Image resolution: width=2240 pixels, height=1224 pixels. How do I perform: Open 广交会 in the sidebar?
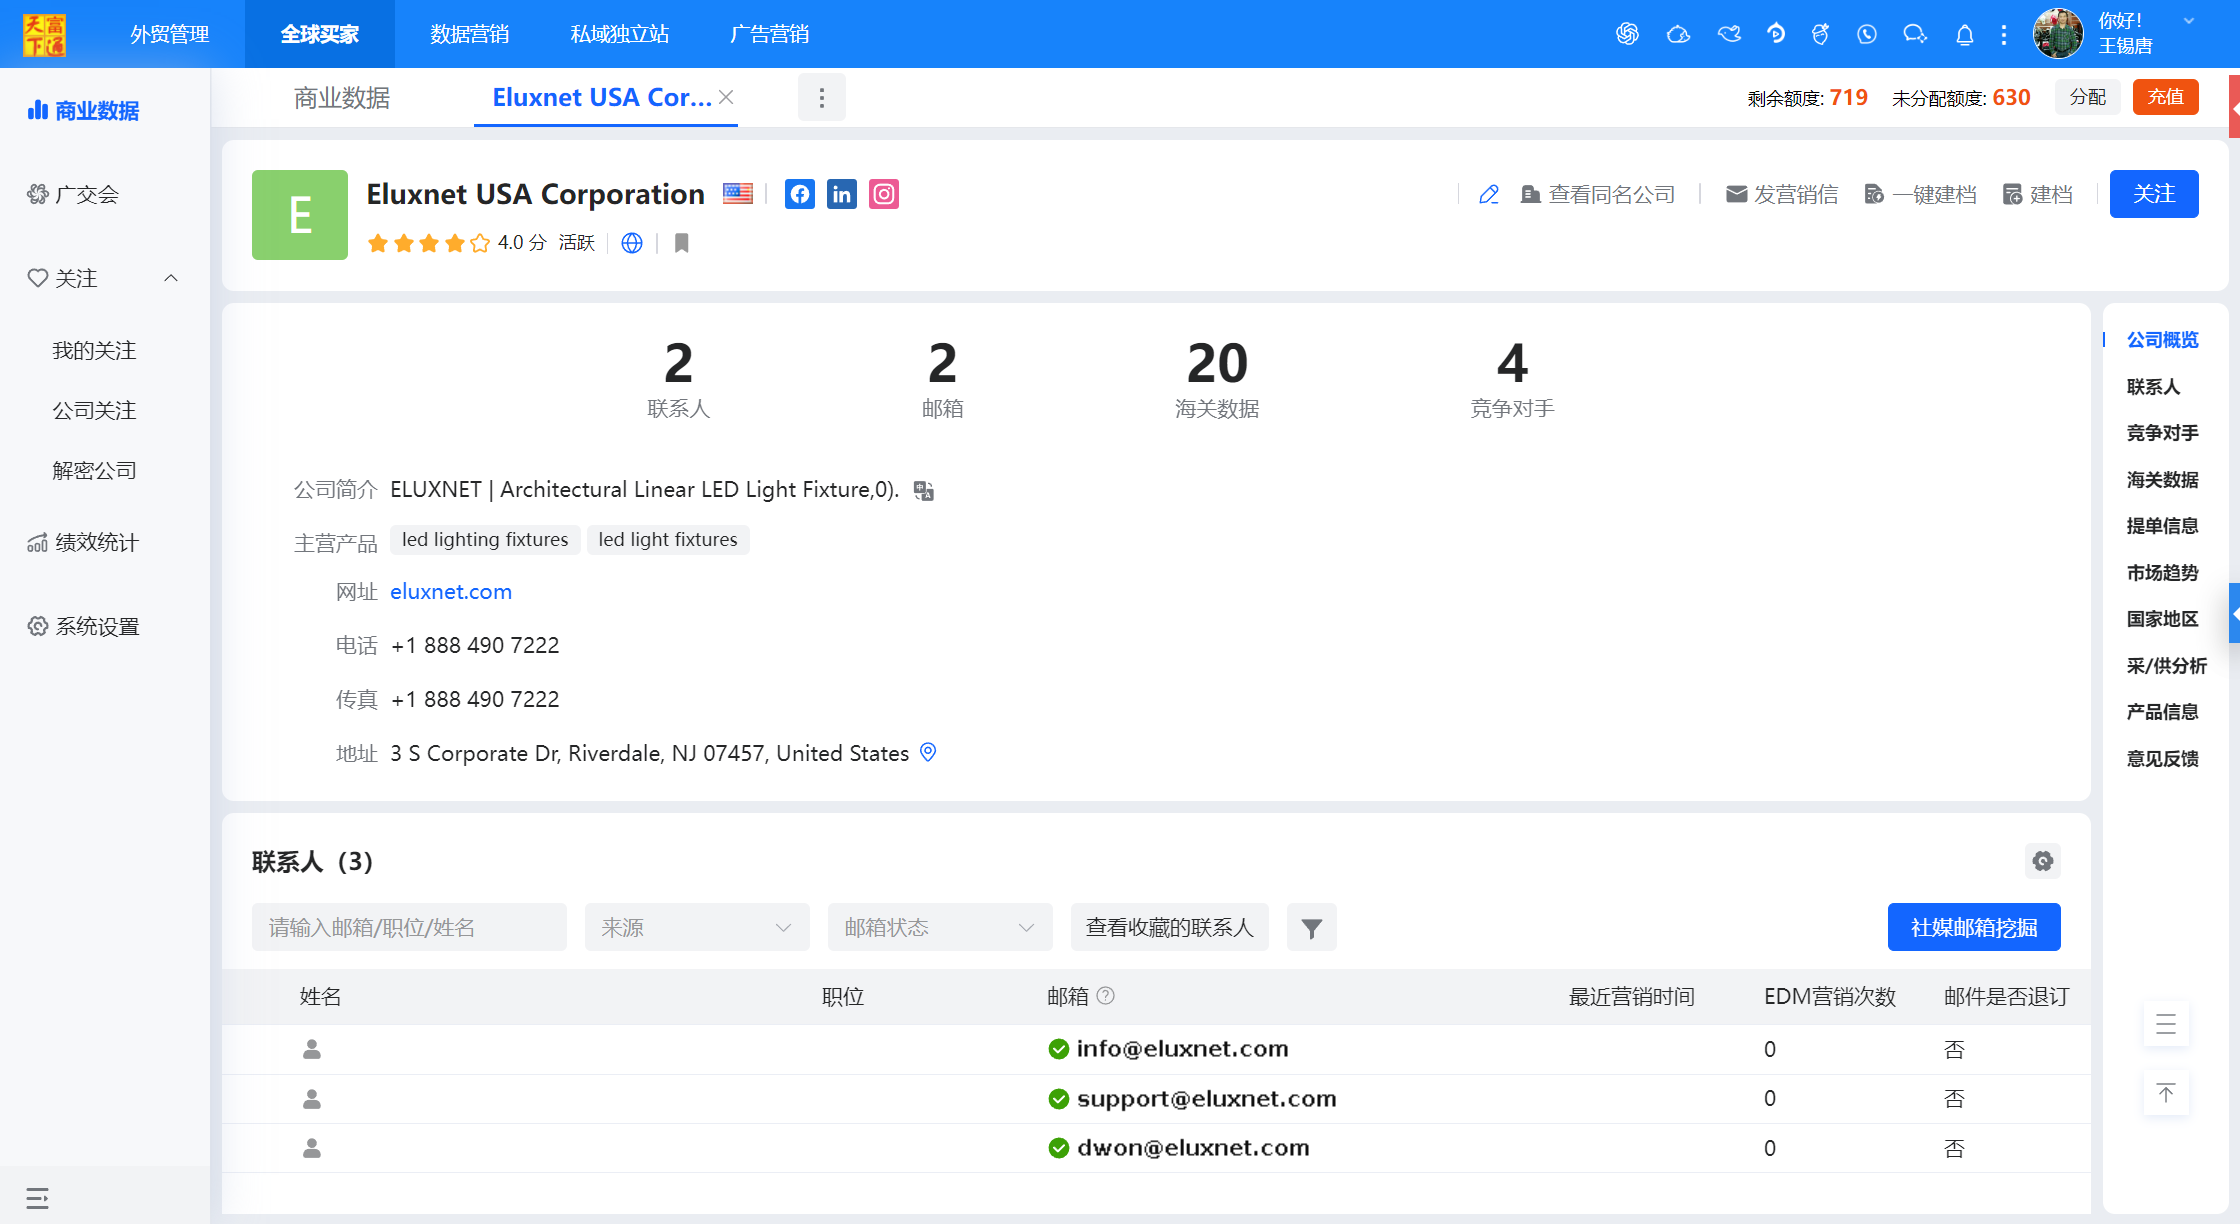tap(74, 194)
